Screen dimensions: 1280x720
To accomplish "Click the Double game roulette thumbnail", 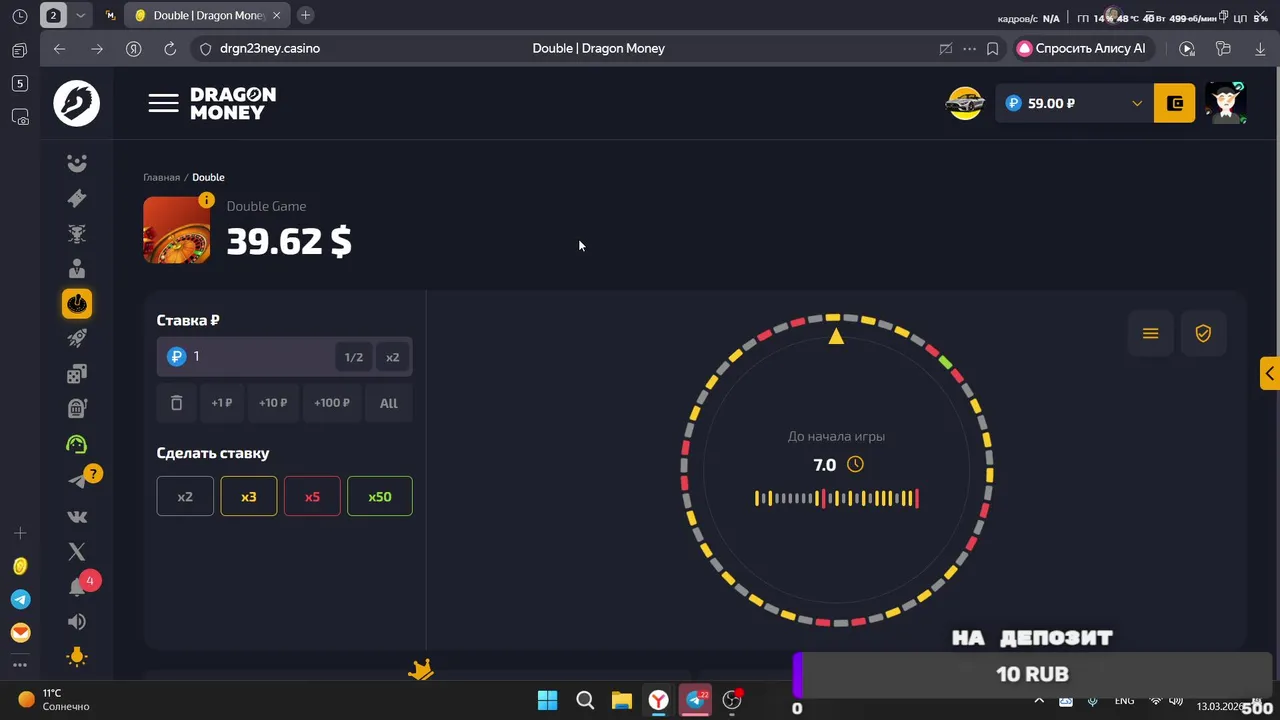I will (x=176, y=230).
